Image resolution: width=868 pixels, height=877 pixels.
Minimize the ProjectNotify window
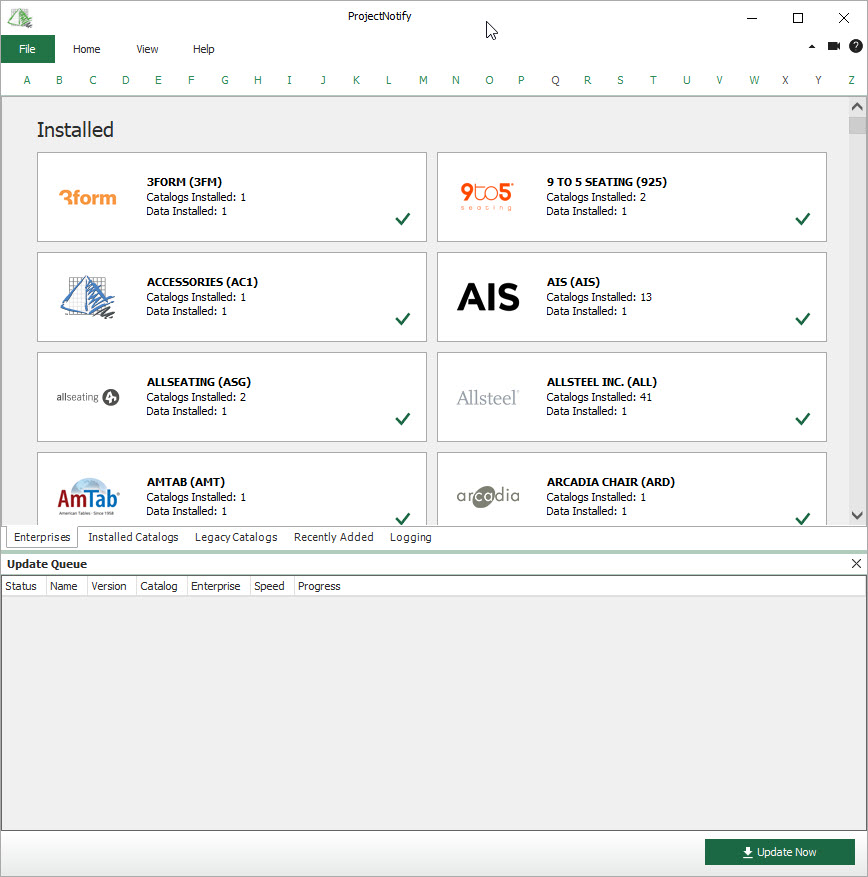click(752, 18)
